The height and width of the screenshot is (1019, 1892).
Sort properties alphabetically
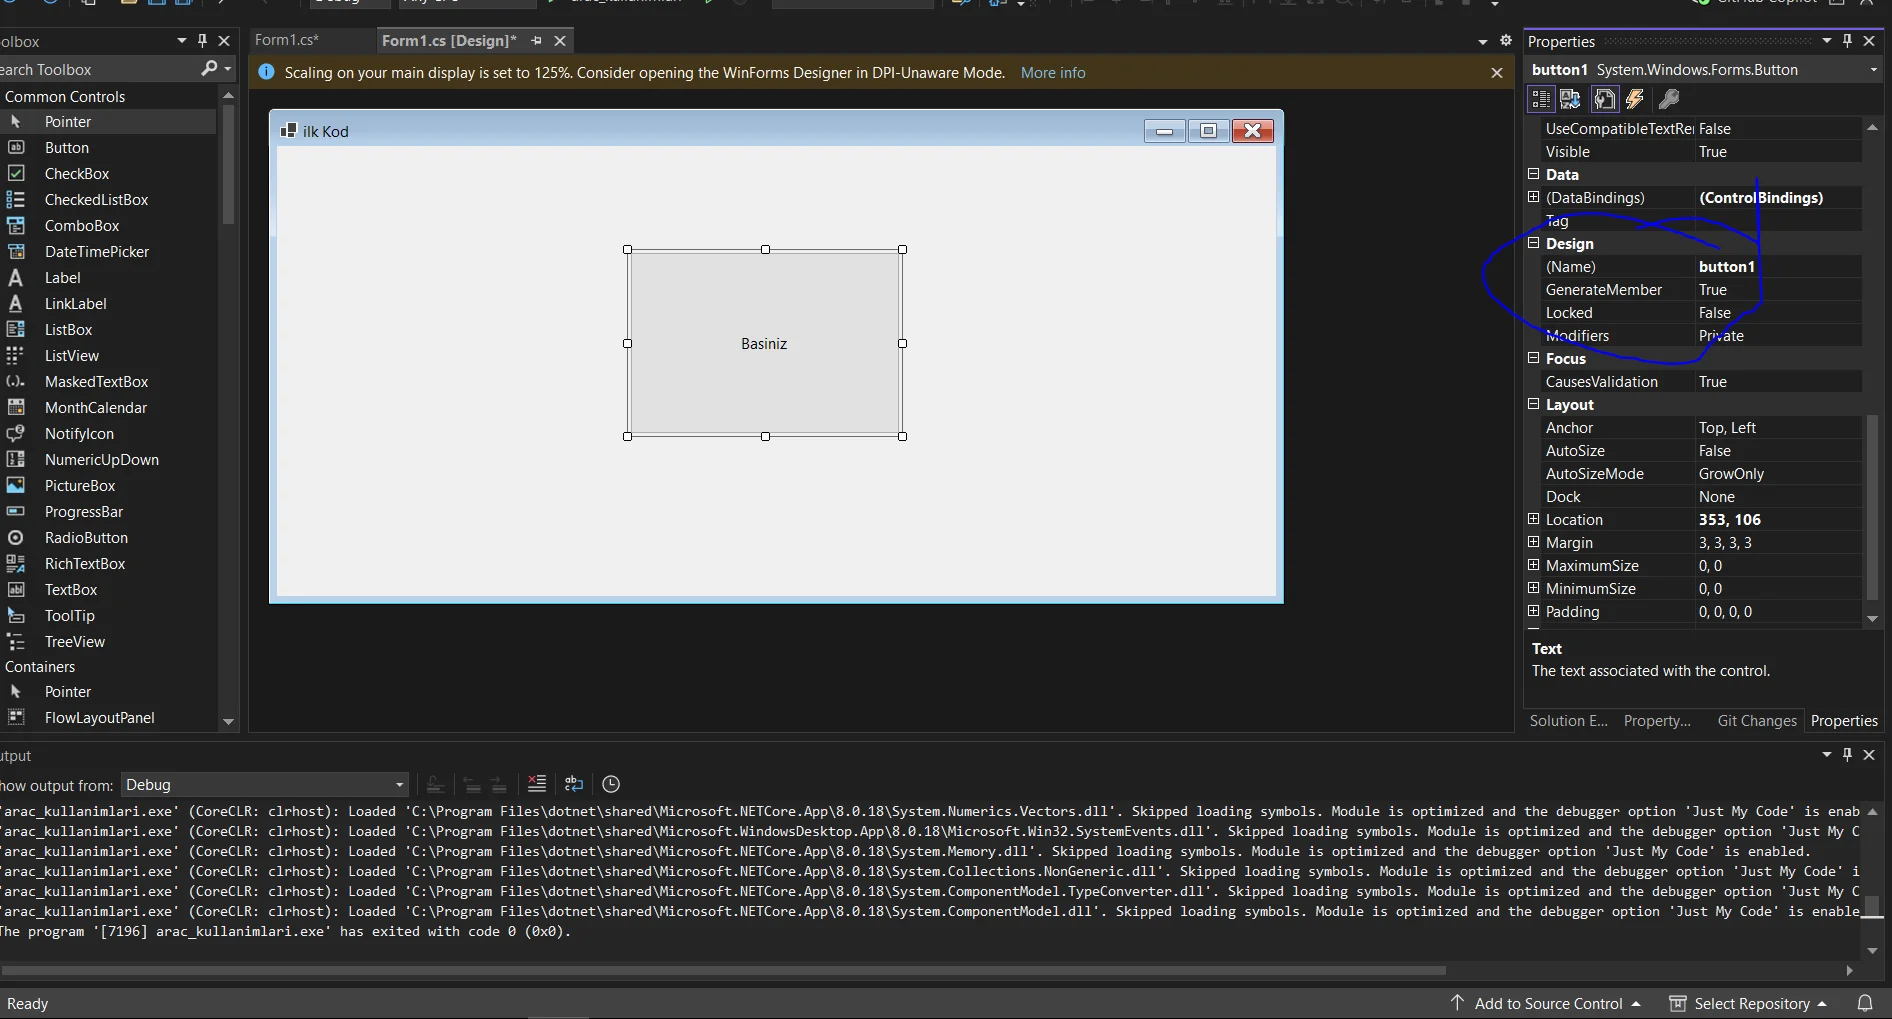[x=1571, y=99]
